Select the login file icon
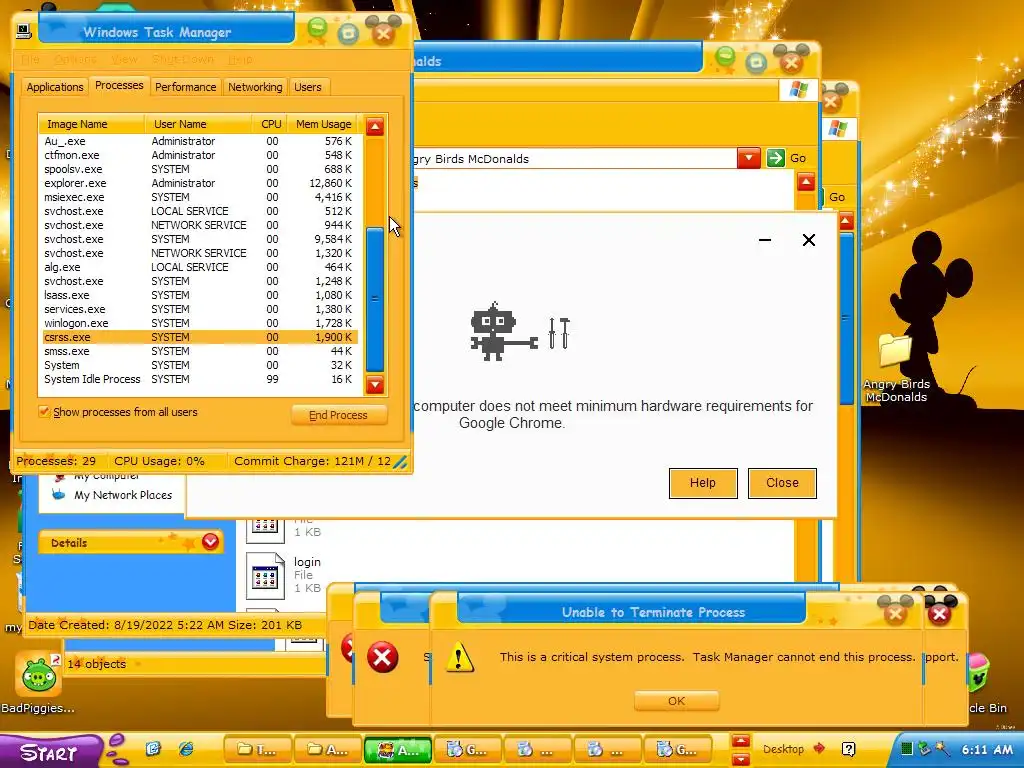This screenshot has height=768, width=1024. coord(265,576)
